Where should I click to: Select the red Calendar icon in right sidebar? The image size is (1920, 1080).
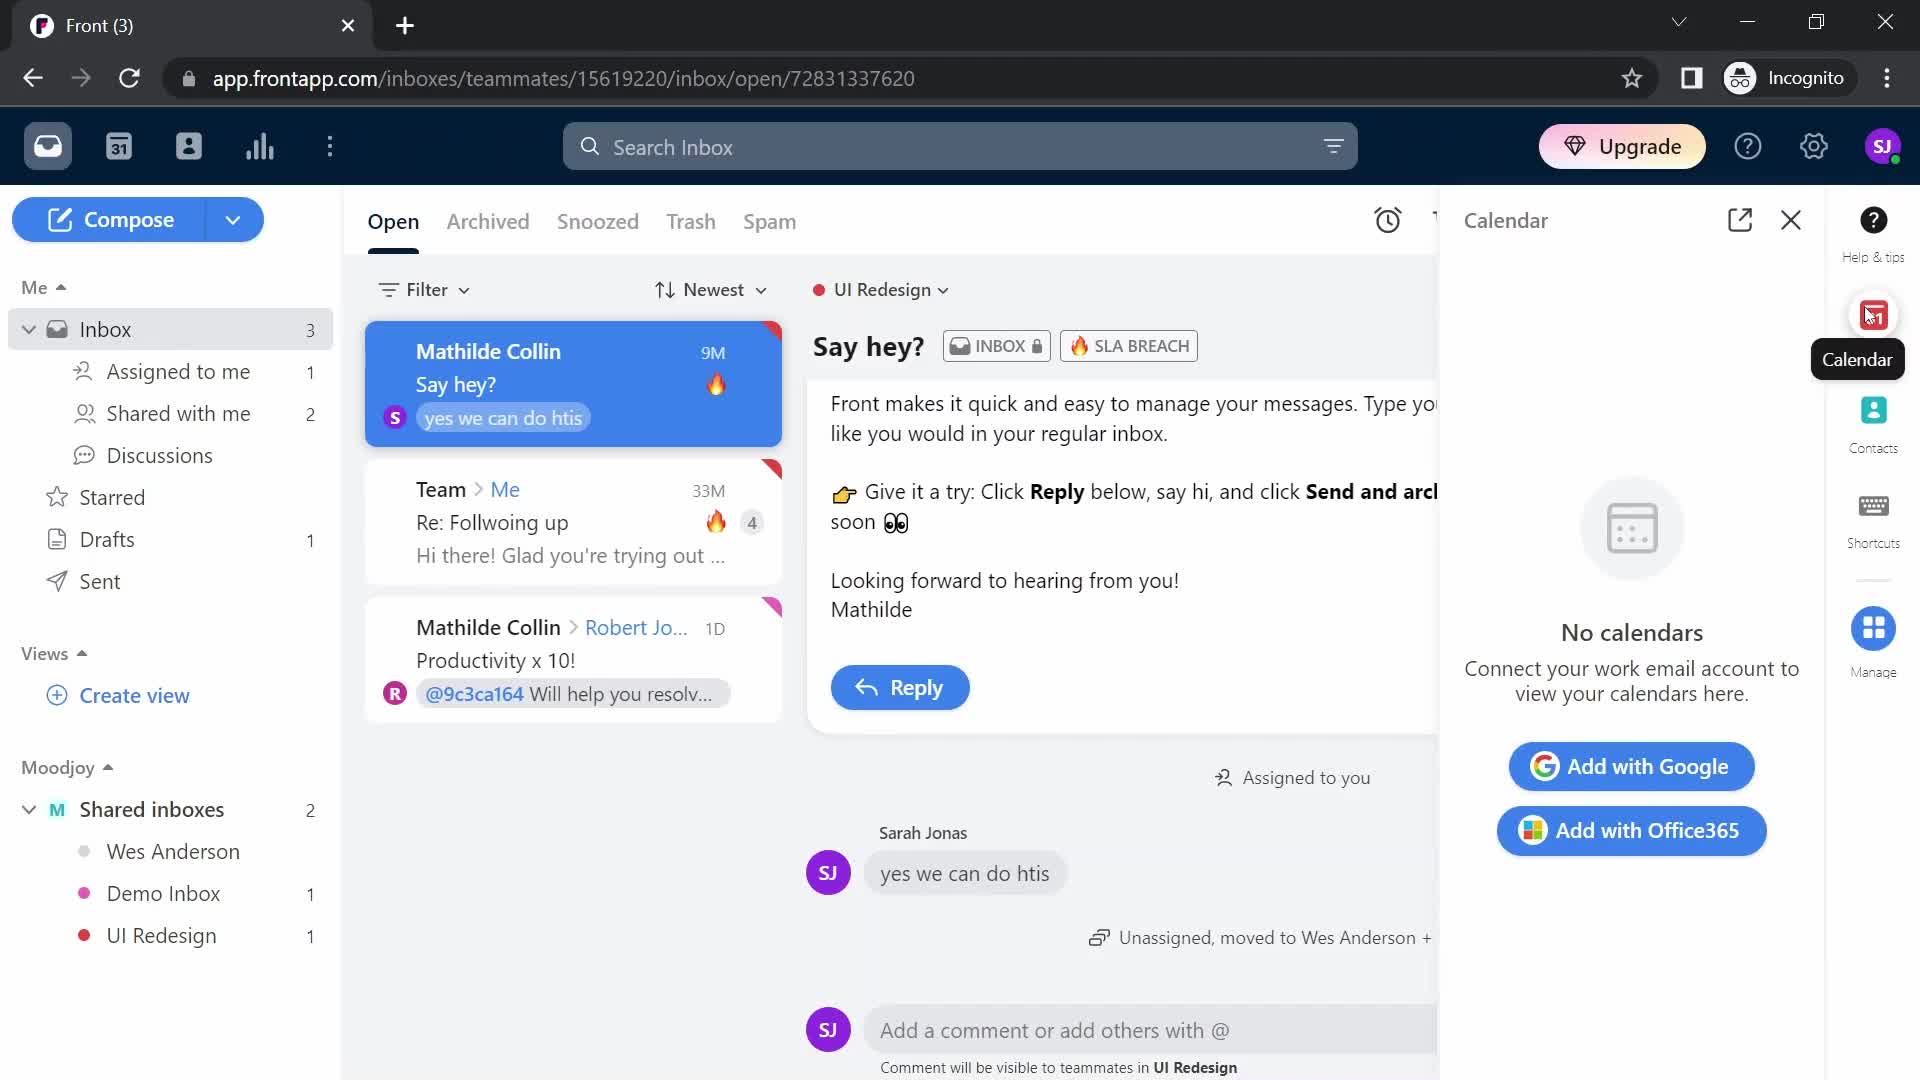pos(1873,316)
